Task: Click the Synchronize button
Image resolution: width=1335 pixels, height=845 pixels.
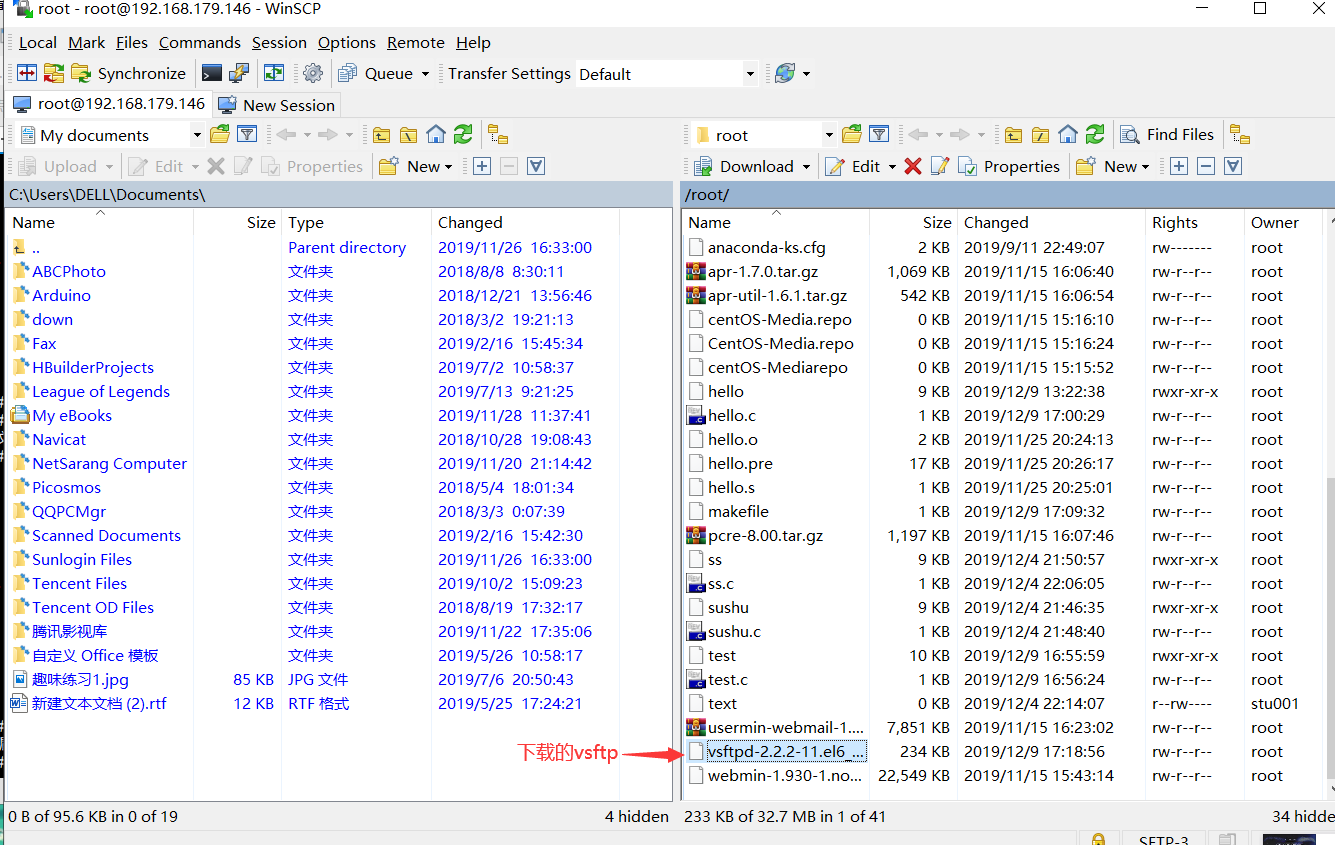Action: click(128, 73)
